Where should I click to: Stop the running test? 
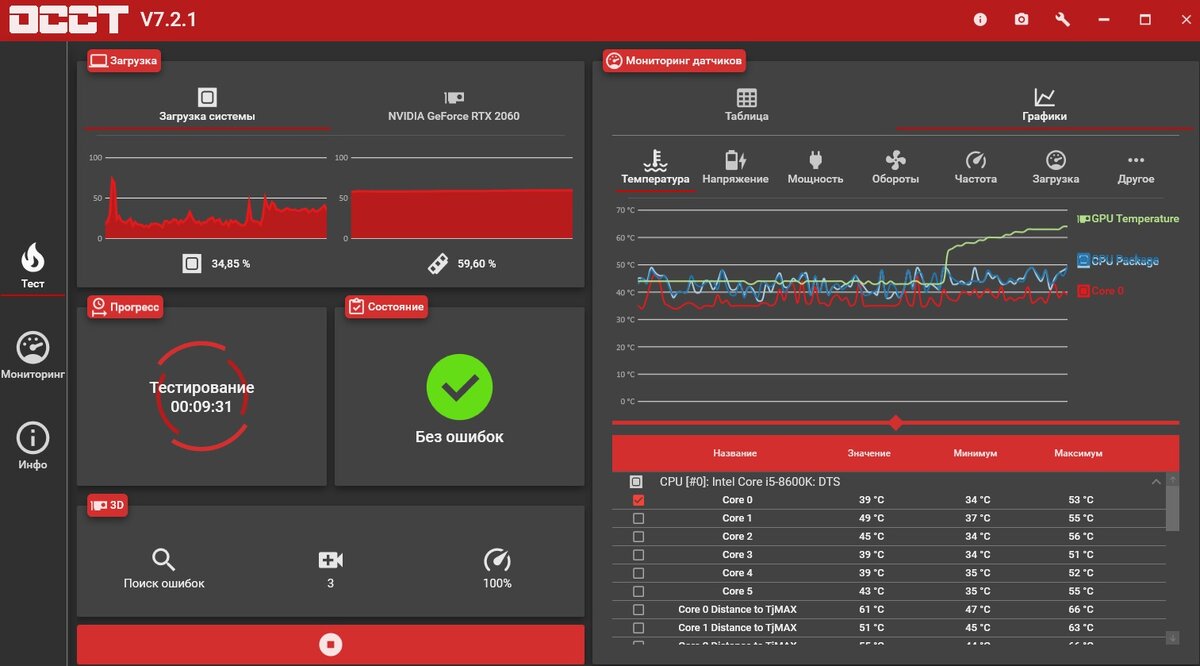pyautogui.click(x=331, y=645)
